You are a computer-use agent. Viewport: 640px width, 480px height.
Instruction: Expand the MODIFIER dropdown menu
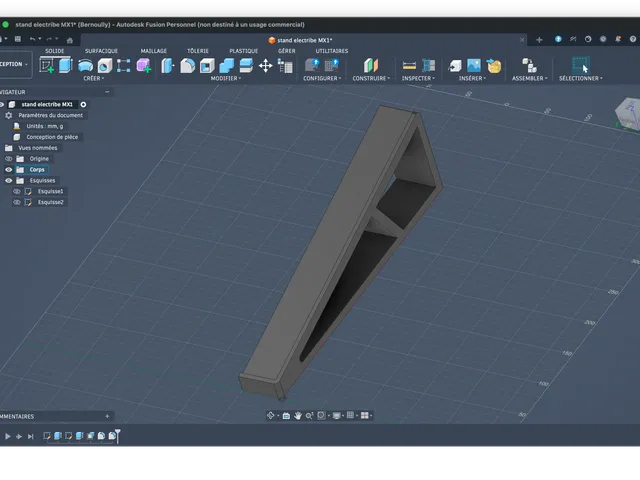coord(226,78)
